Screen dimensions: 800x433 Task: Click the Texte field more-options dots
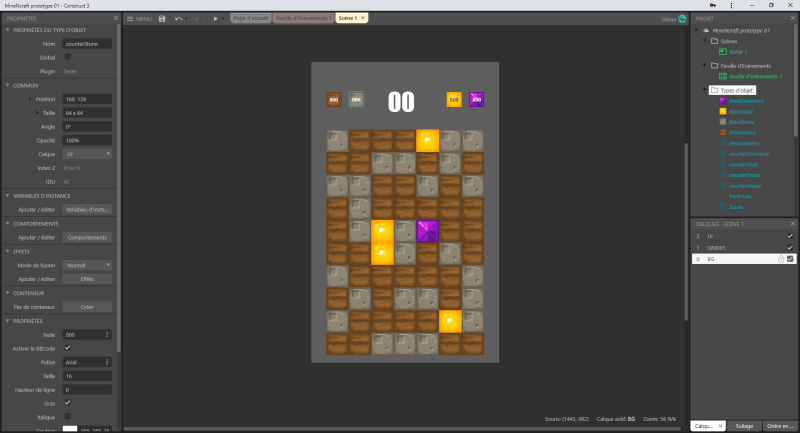(x=107, y=335)
